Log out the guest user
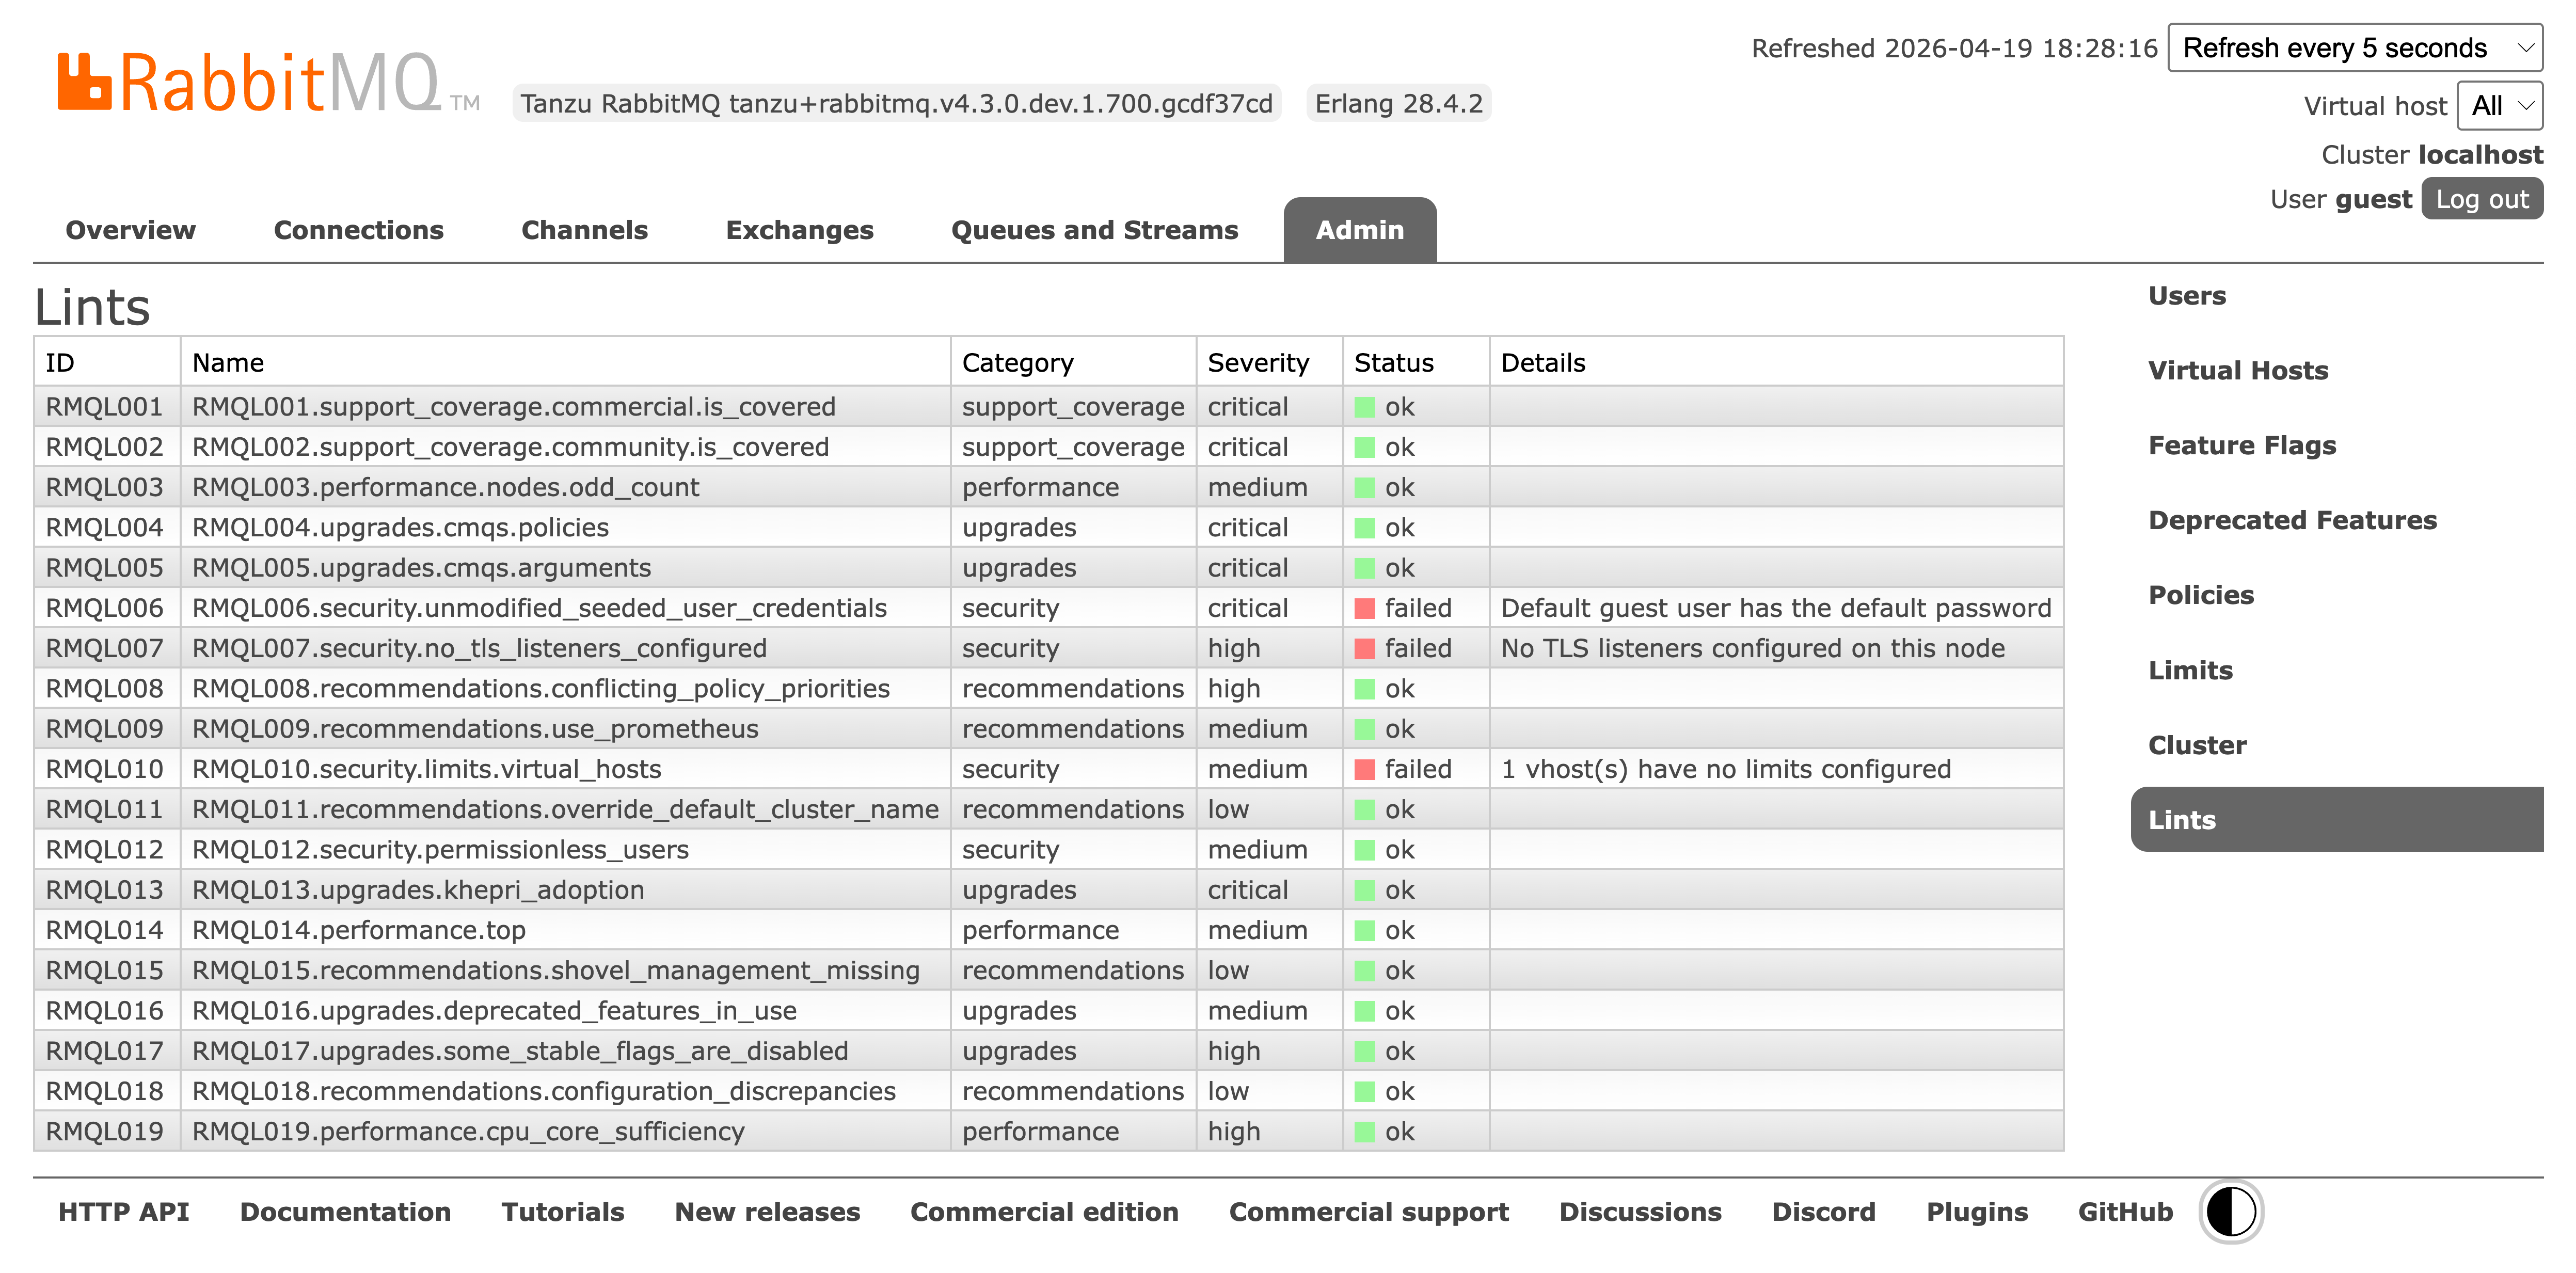 (x=2481, y=199)
